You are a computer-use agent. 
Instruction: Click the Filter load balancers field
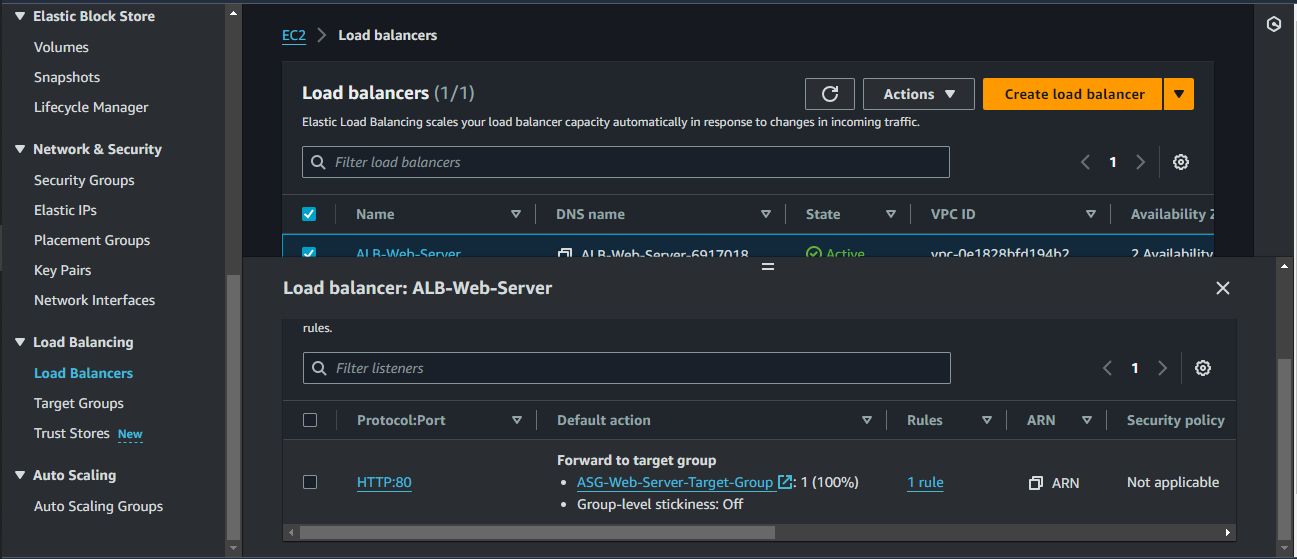pyautogui.click(x=626, y=162)
